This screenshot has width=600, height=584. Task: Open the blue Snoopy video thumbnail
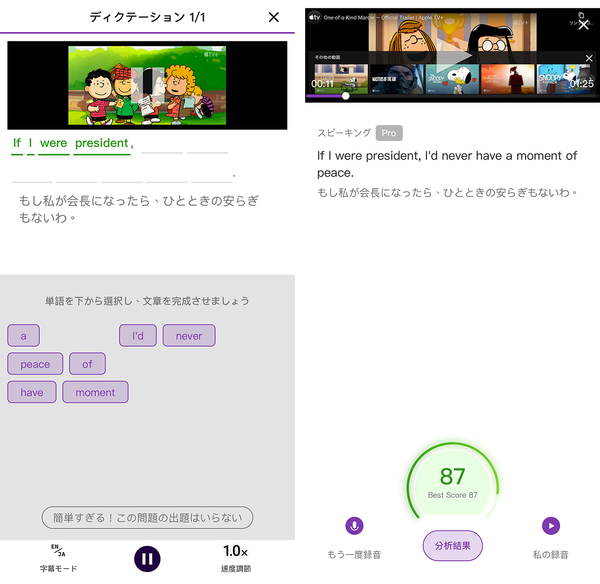pyautogui.click(x=563, y=79)
